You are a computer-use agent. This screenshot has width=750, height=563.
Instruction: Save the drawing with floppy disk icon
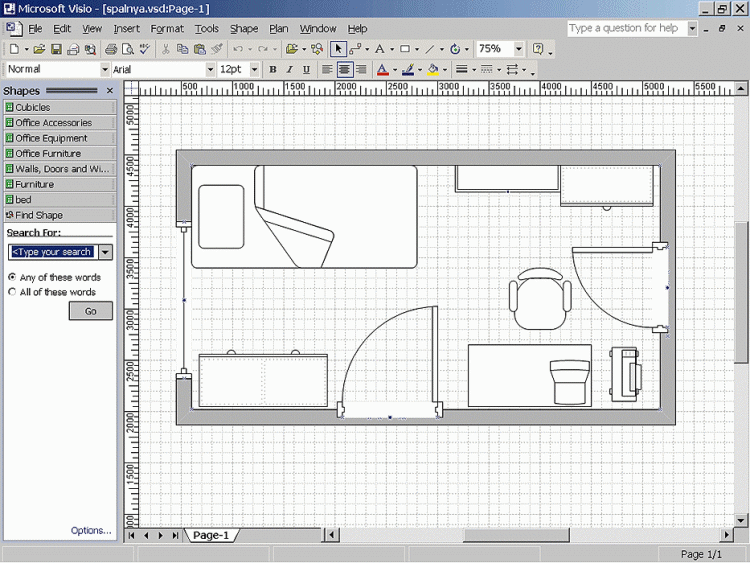click(56, 49)
